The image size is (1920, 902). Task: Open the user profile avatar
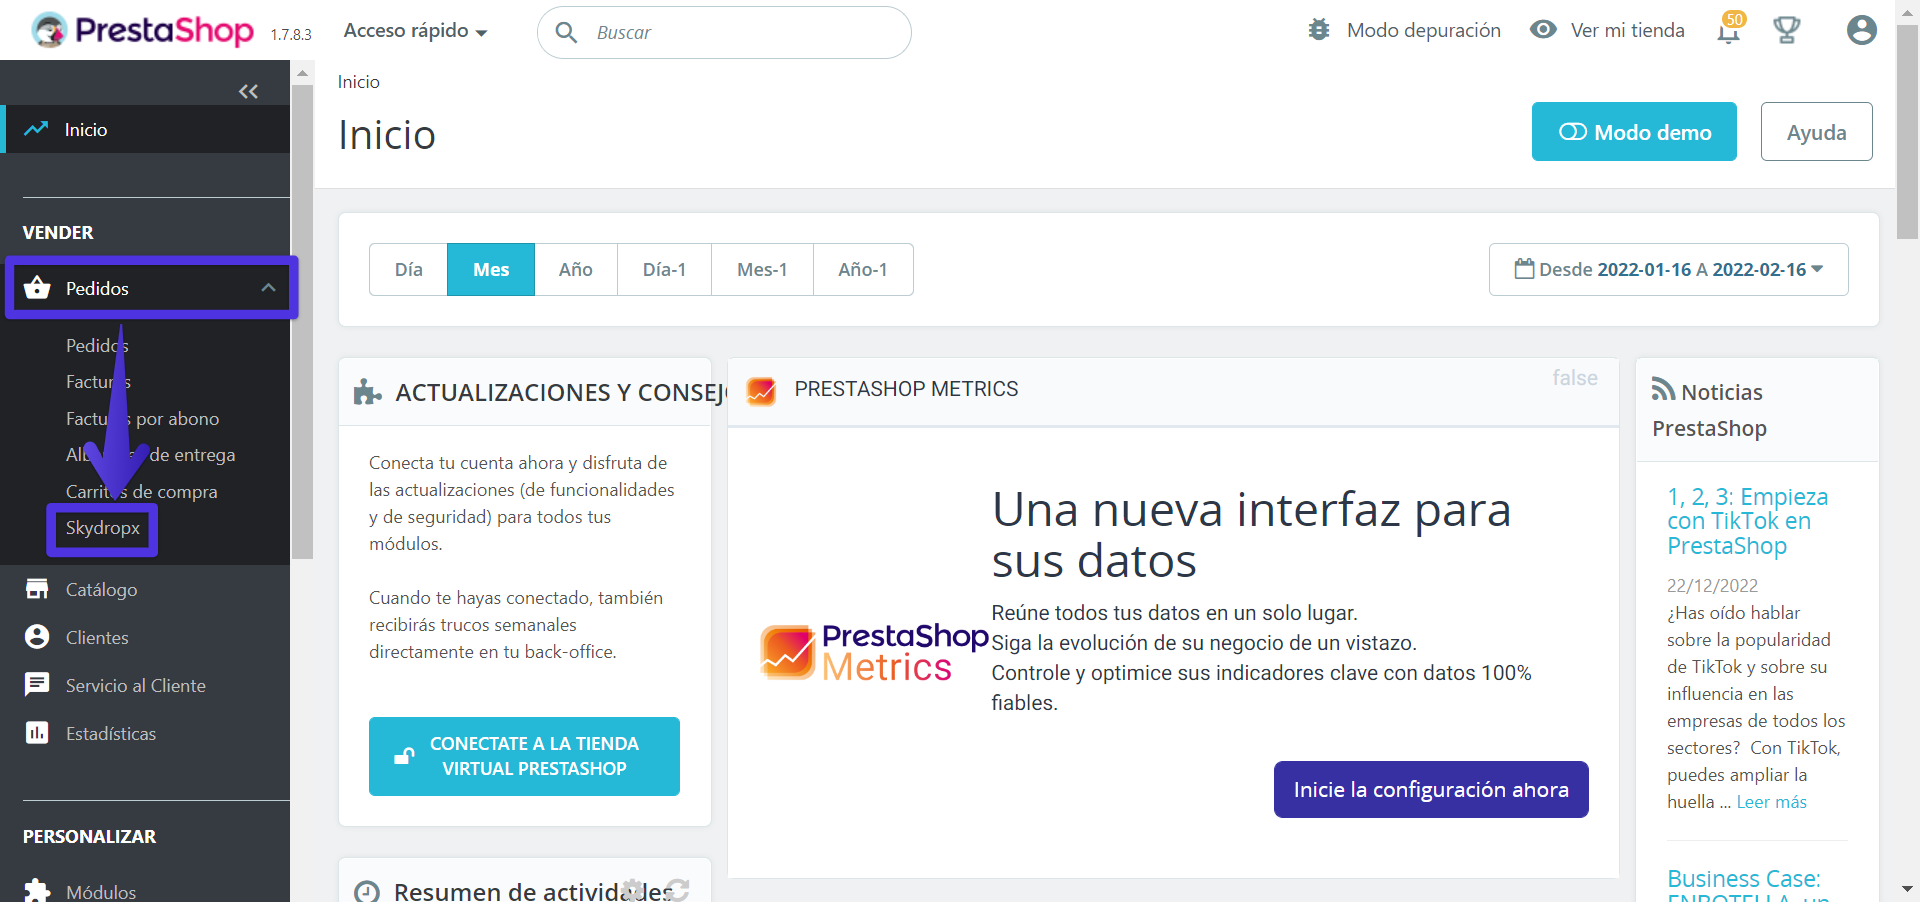(1861, 30)
